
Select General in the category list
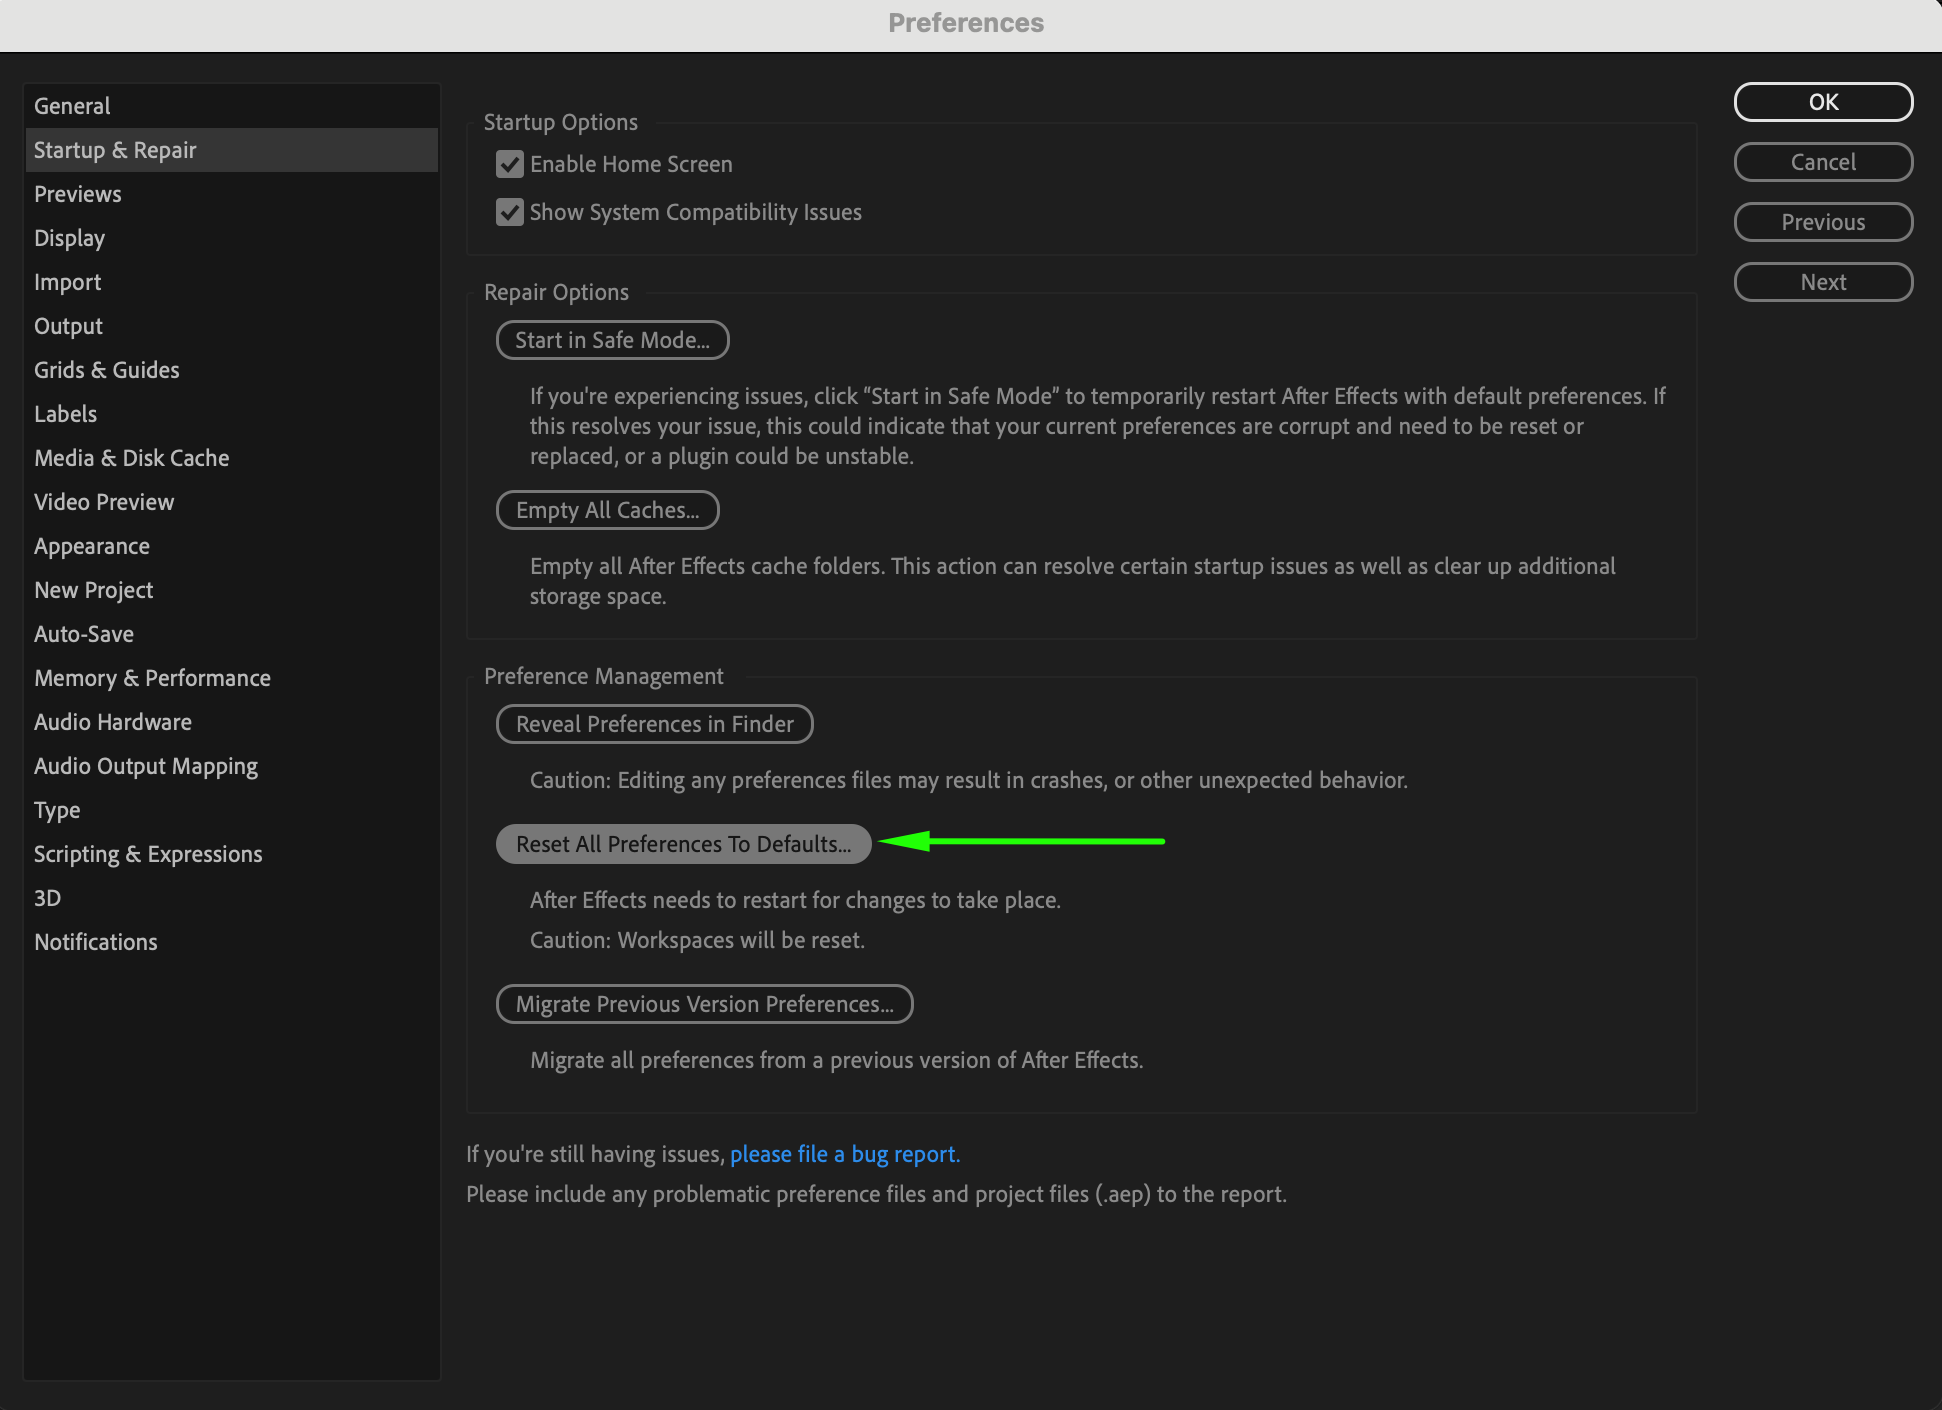click(72, 106)
